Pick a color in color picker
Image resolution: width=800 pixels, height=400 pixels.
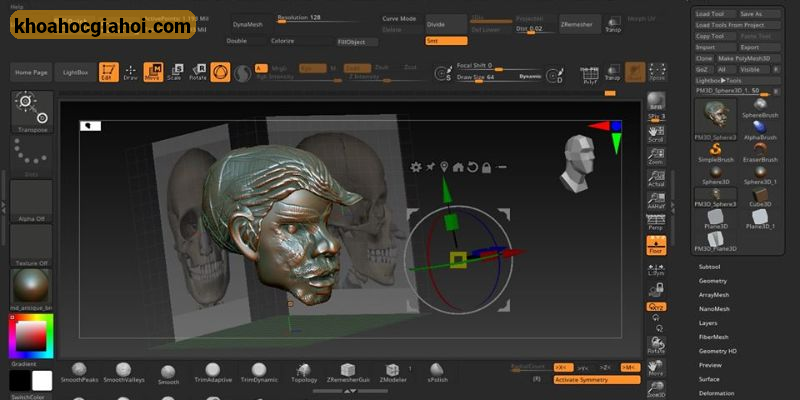click(31, 336)
